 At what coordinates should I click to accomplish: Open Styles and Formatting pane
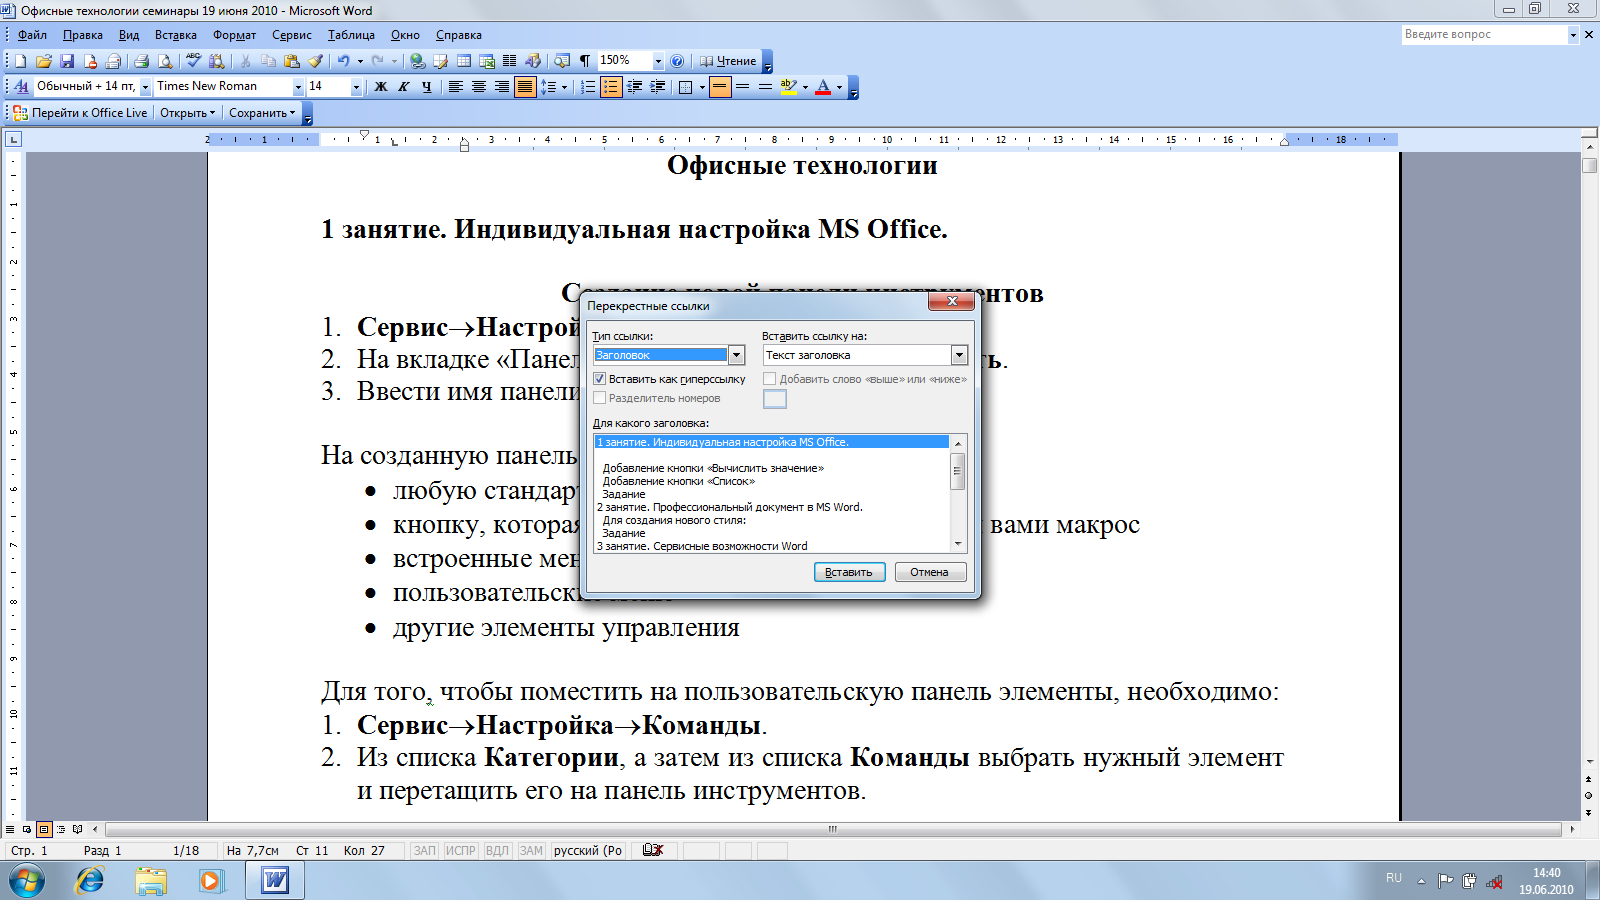coord(21,87)
